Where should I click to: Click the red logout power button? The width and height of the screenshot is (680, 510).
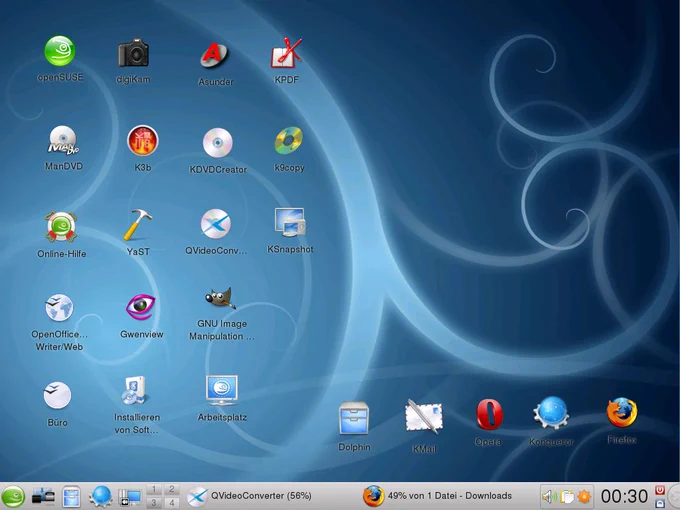click(659, 490)
